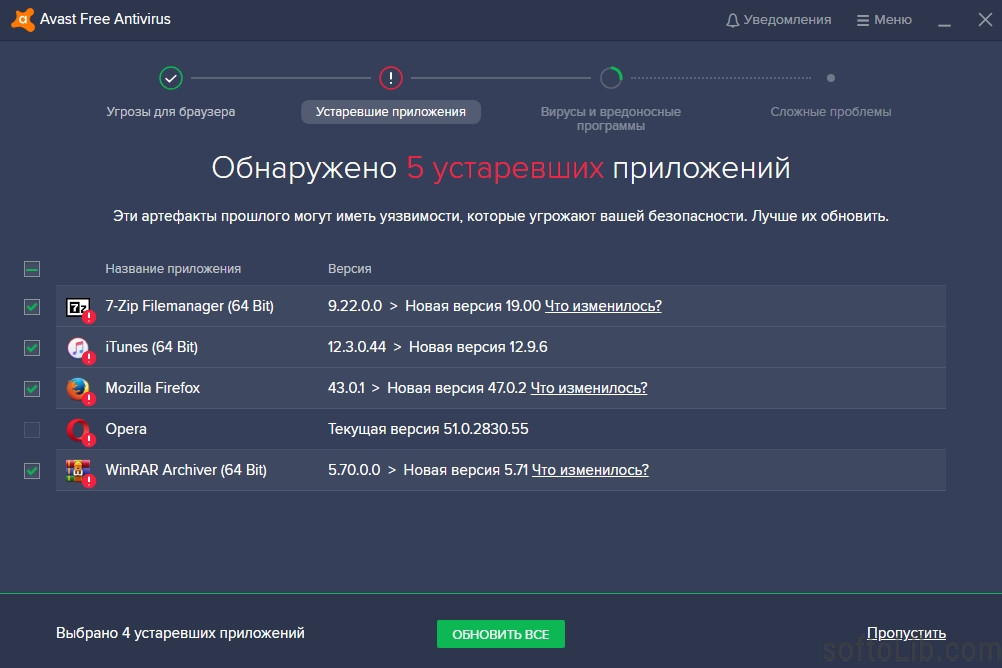Select the Вирусы и вредоносные программы step

[611, 119]
